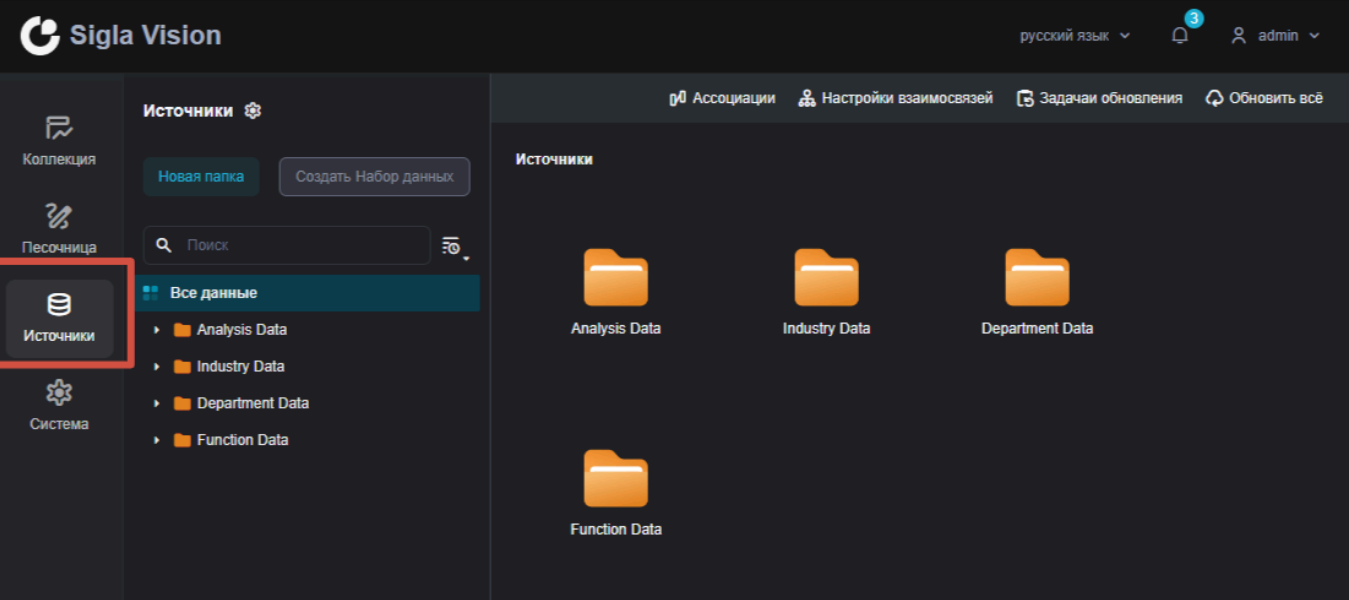Expand the Function Data tree arrow
Image resolution: width=1349 pixels, height=600 pixels.
156,440
